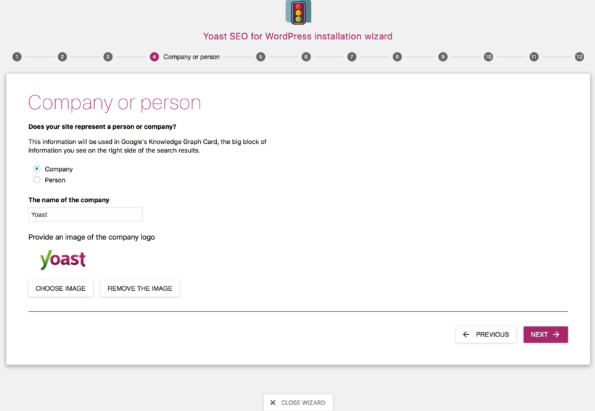Click the Yoast traffic light logo icon
This screenshot has width=595, height=411.
tap(298, 12)
